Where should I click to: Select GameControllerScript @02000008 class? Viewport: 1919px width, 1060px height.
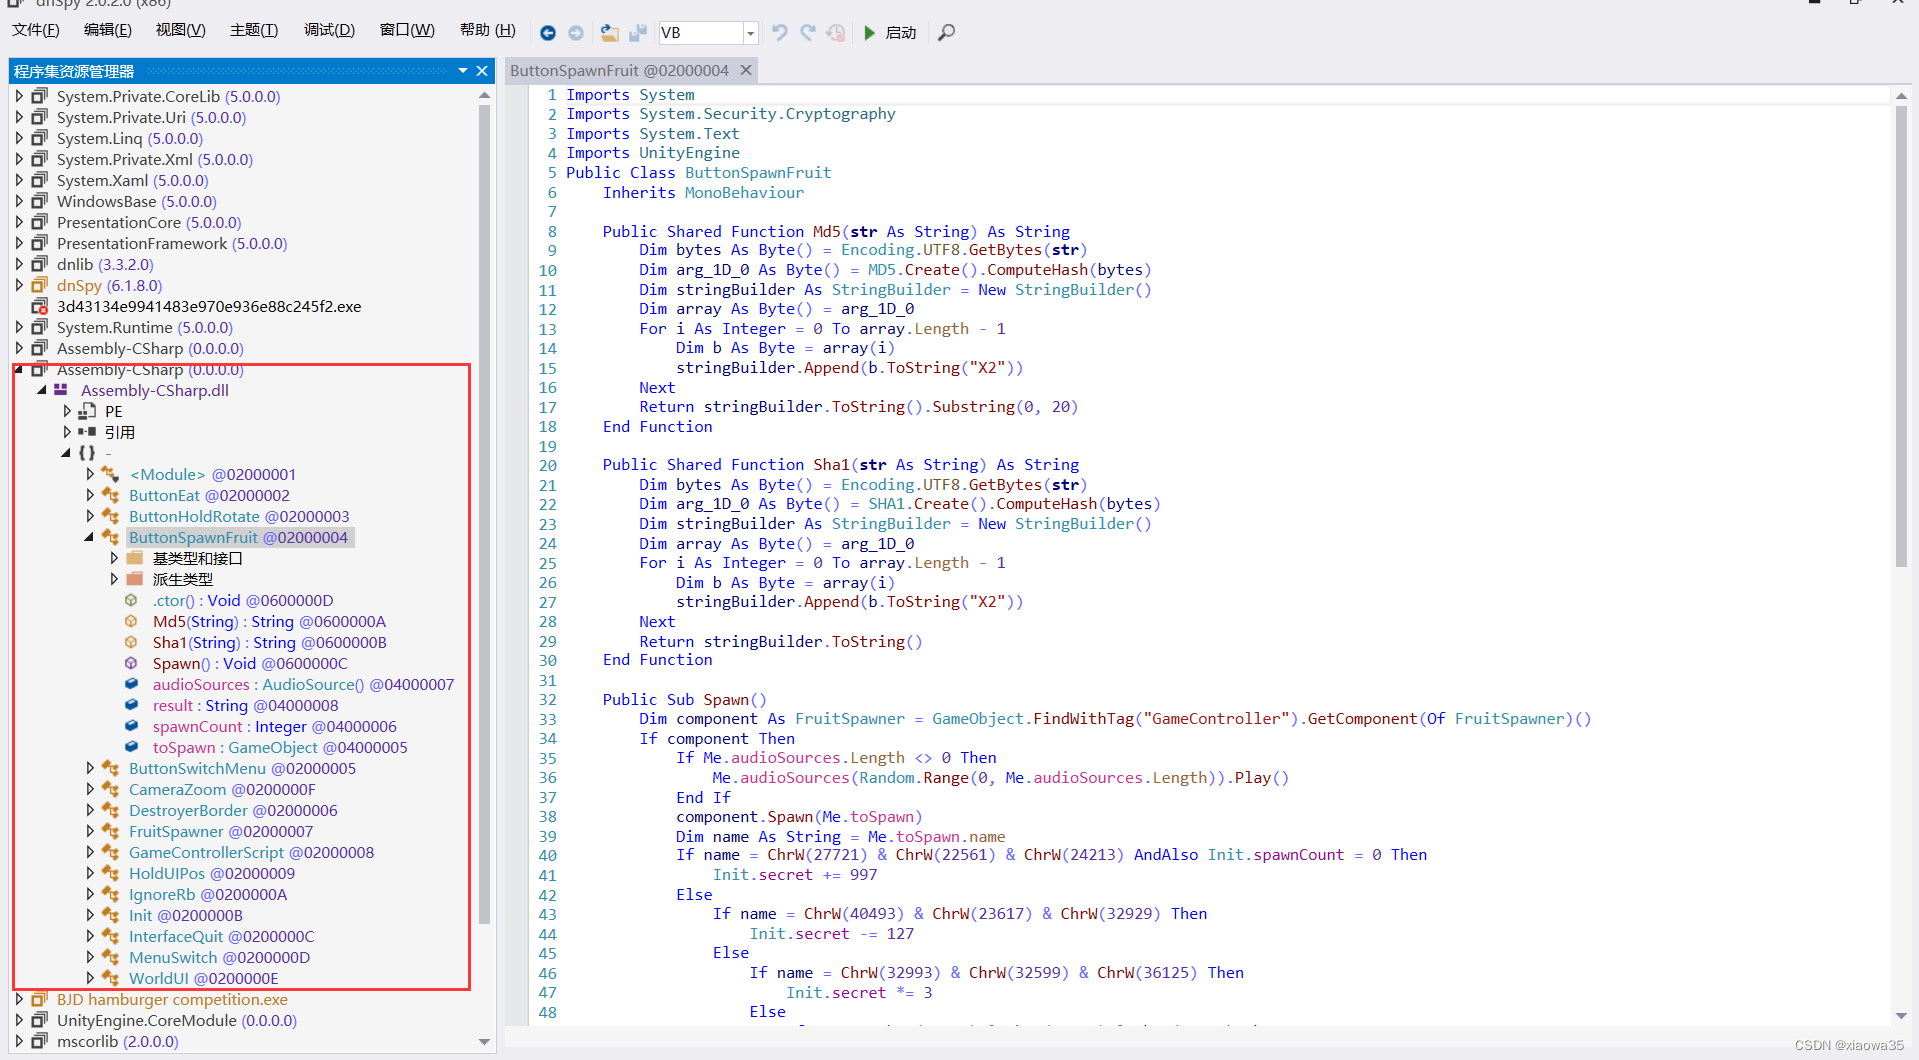251,852
